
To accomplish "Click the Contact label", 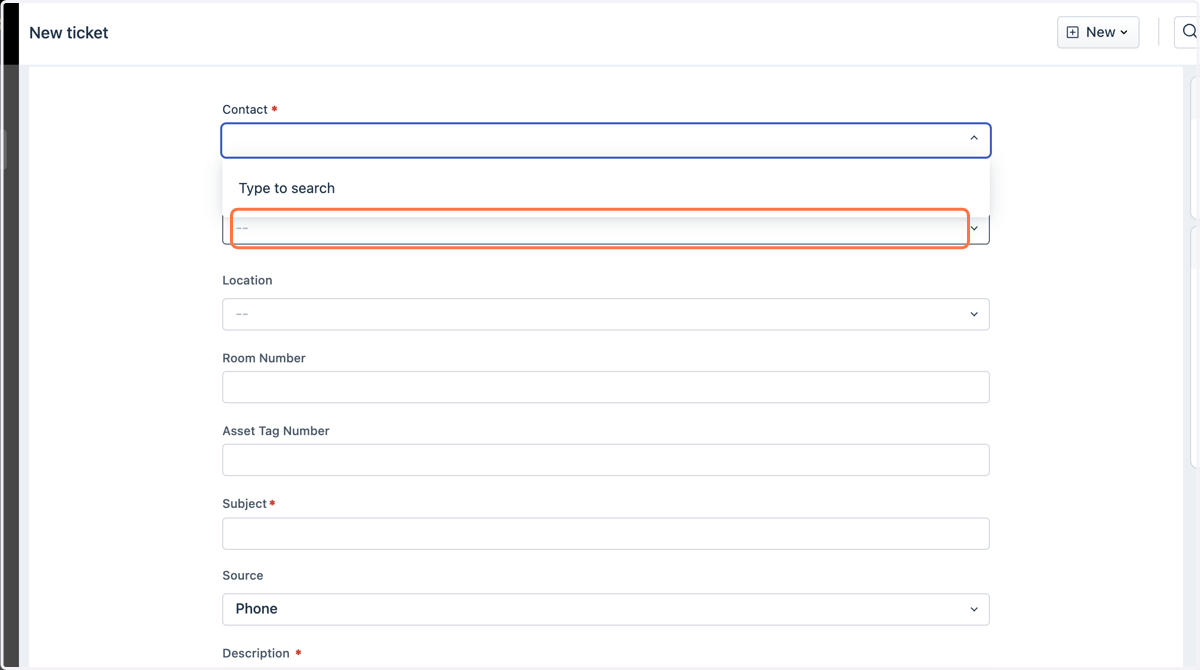I will (245, 109).
